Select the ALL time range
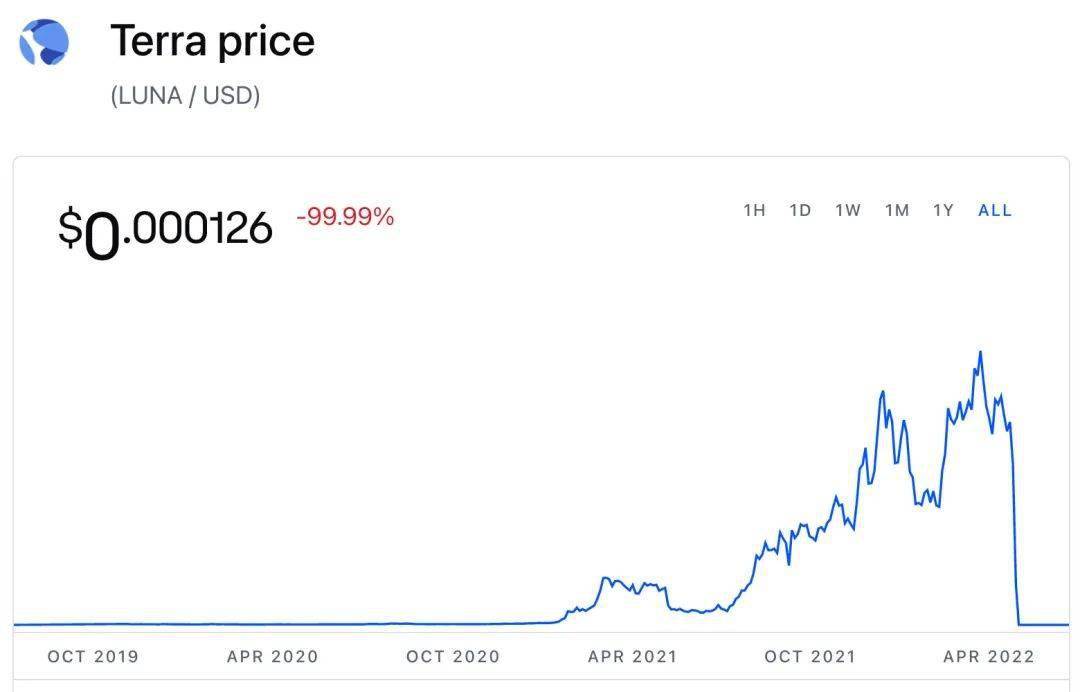 click(995, 210)
